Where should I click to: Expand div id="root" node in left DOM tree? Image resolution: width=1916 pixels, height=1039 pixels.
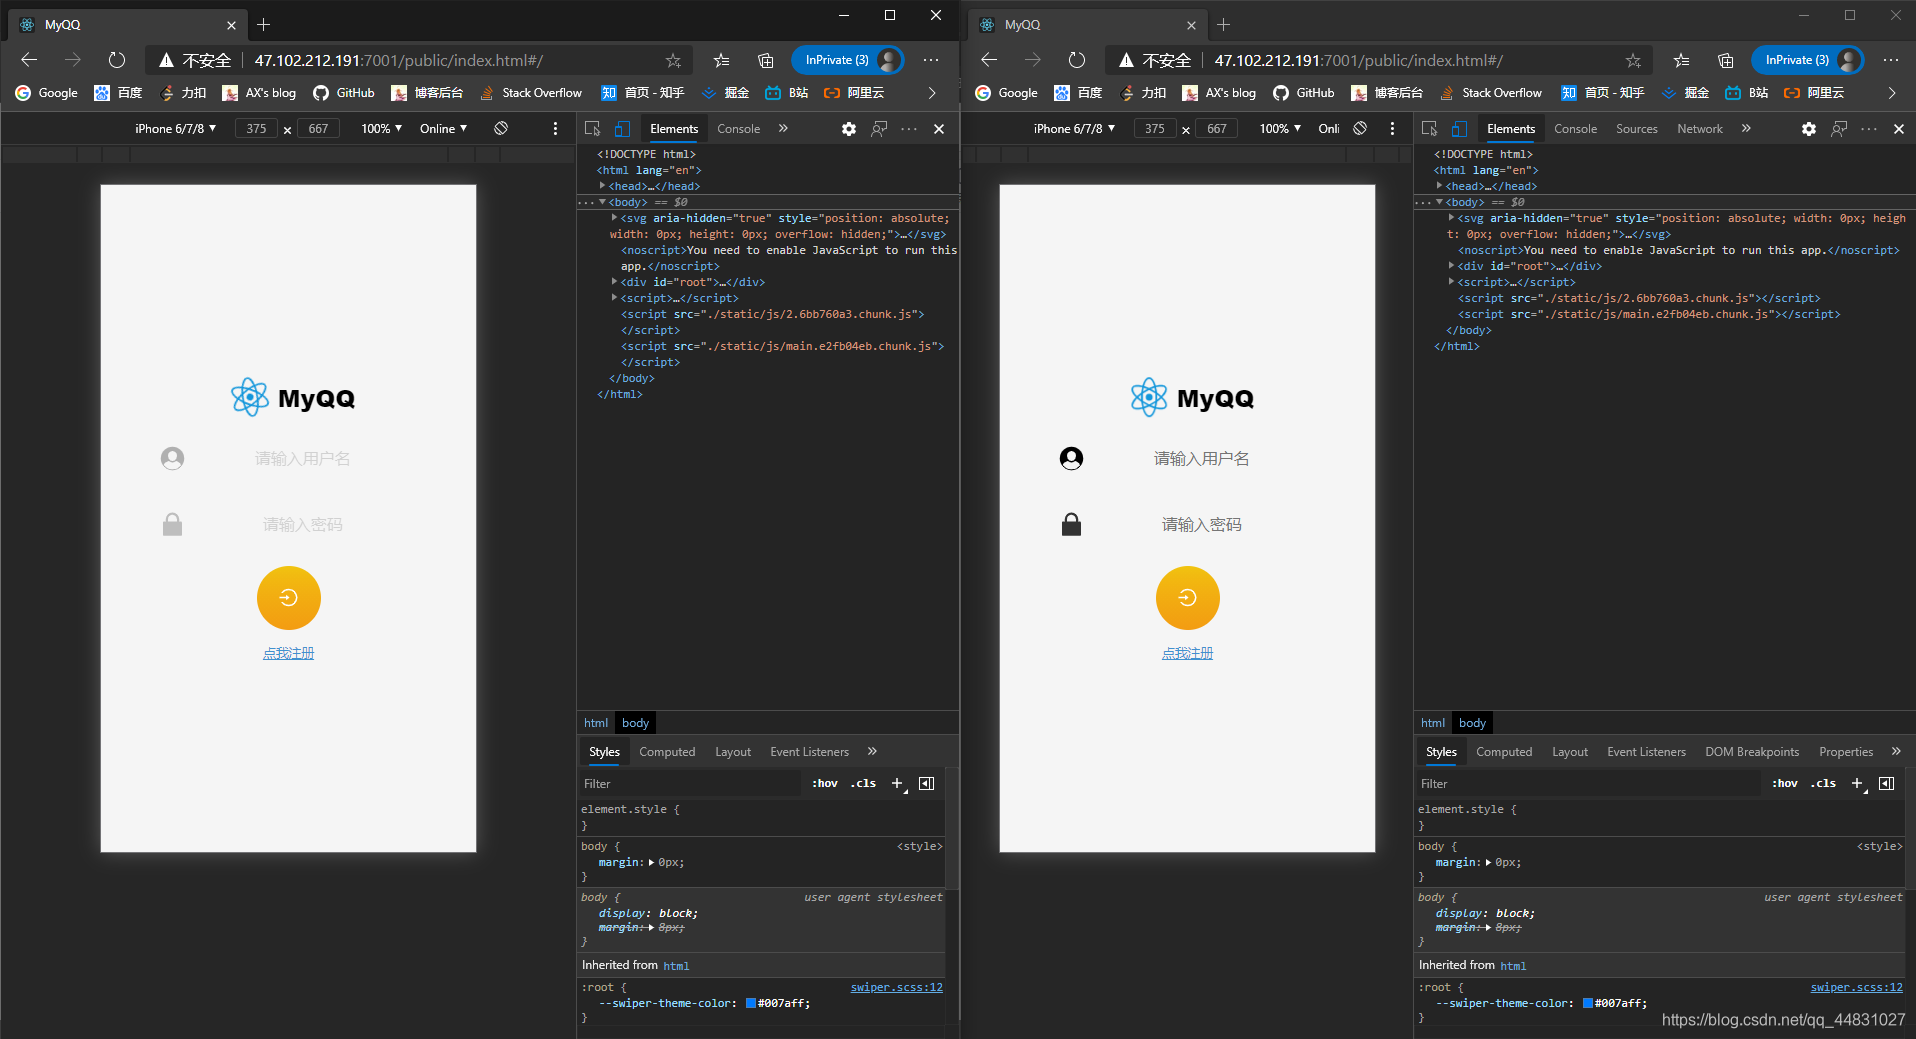click(x=614, y=282)
